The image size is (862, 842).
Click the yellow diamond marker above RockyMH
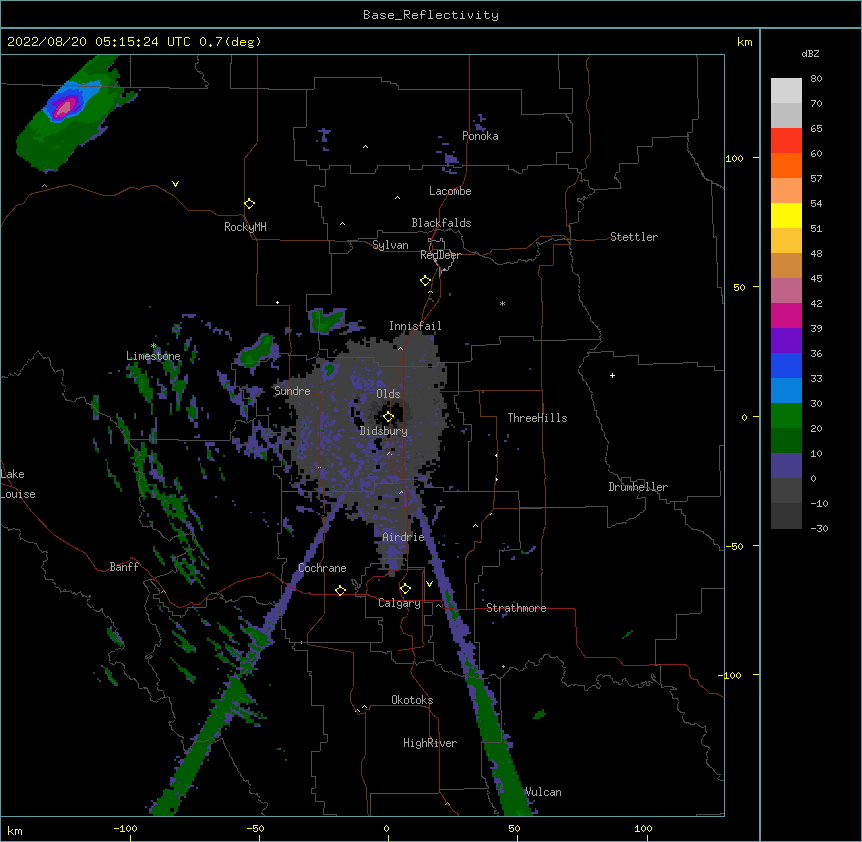250,204
